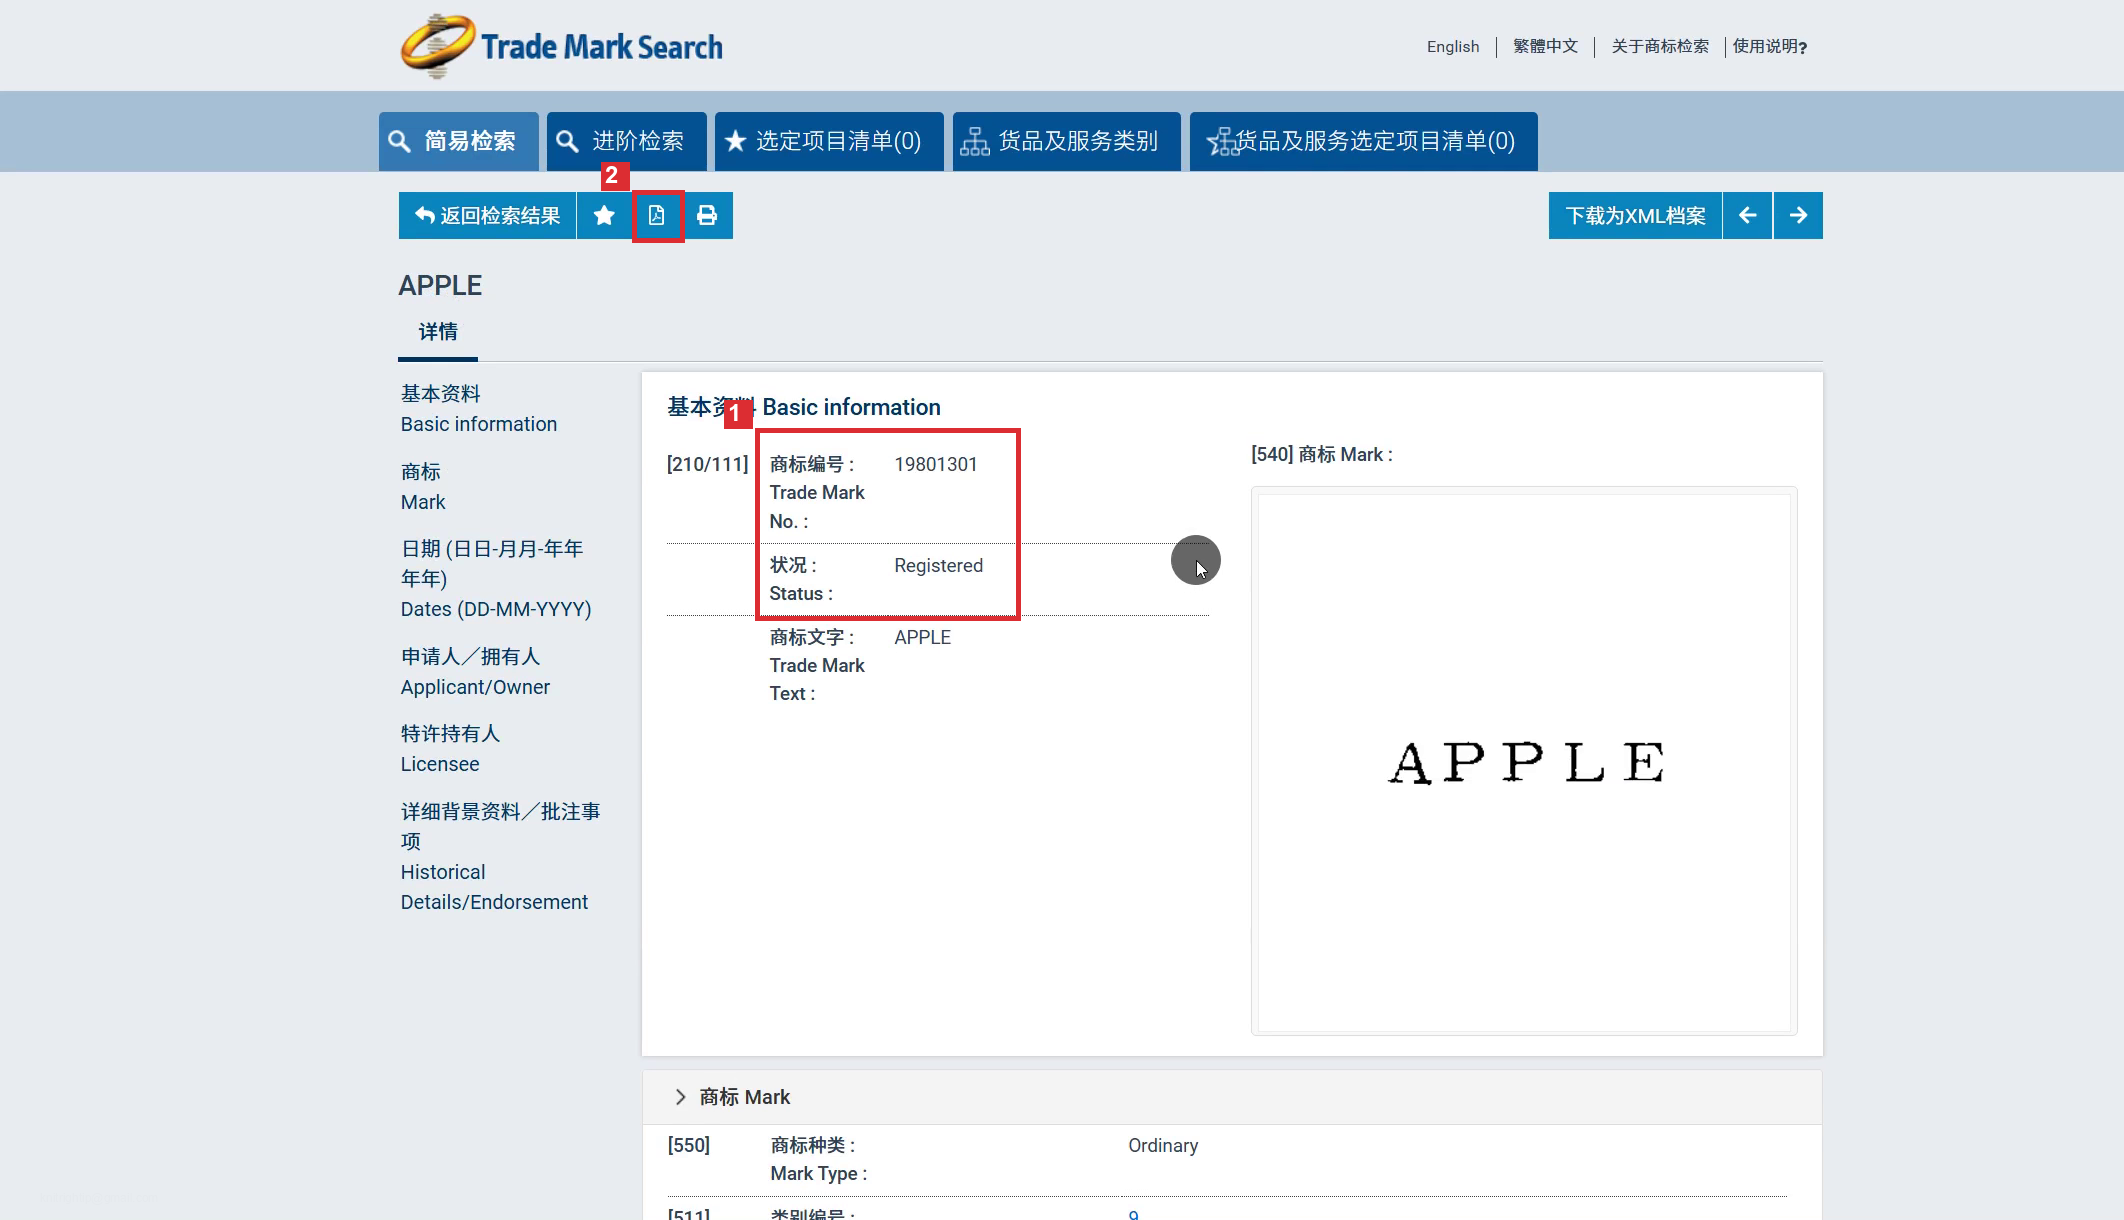Open the 简易检索 simple search tab

[x=459, y=141]
